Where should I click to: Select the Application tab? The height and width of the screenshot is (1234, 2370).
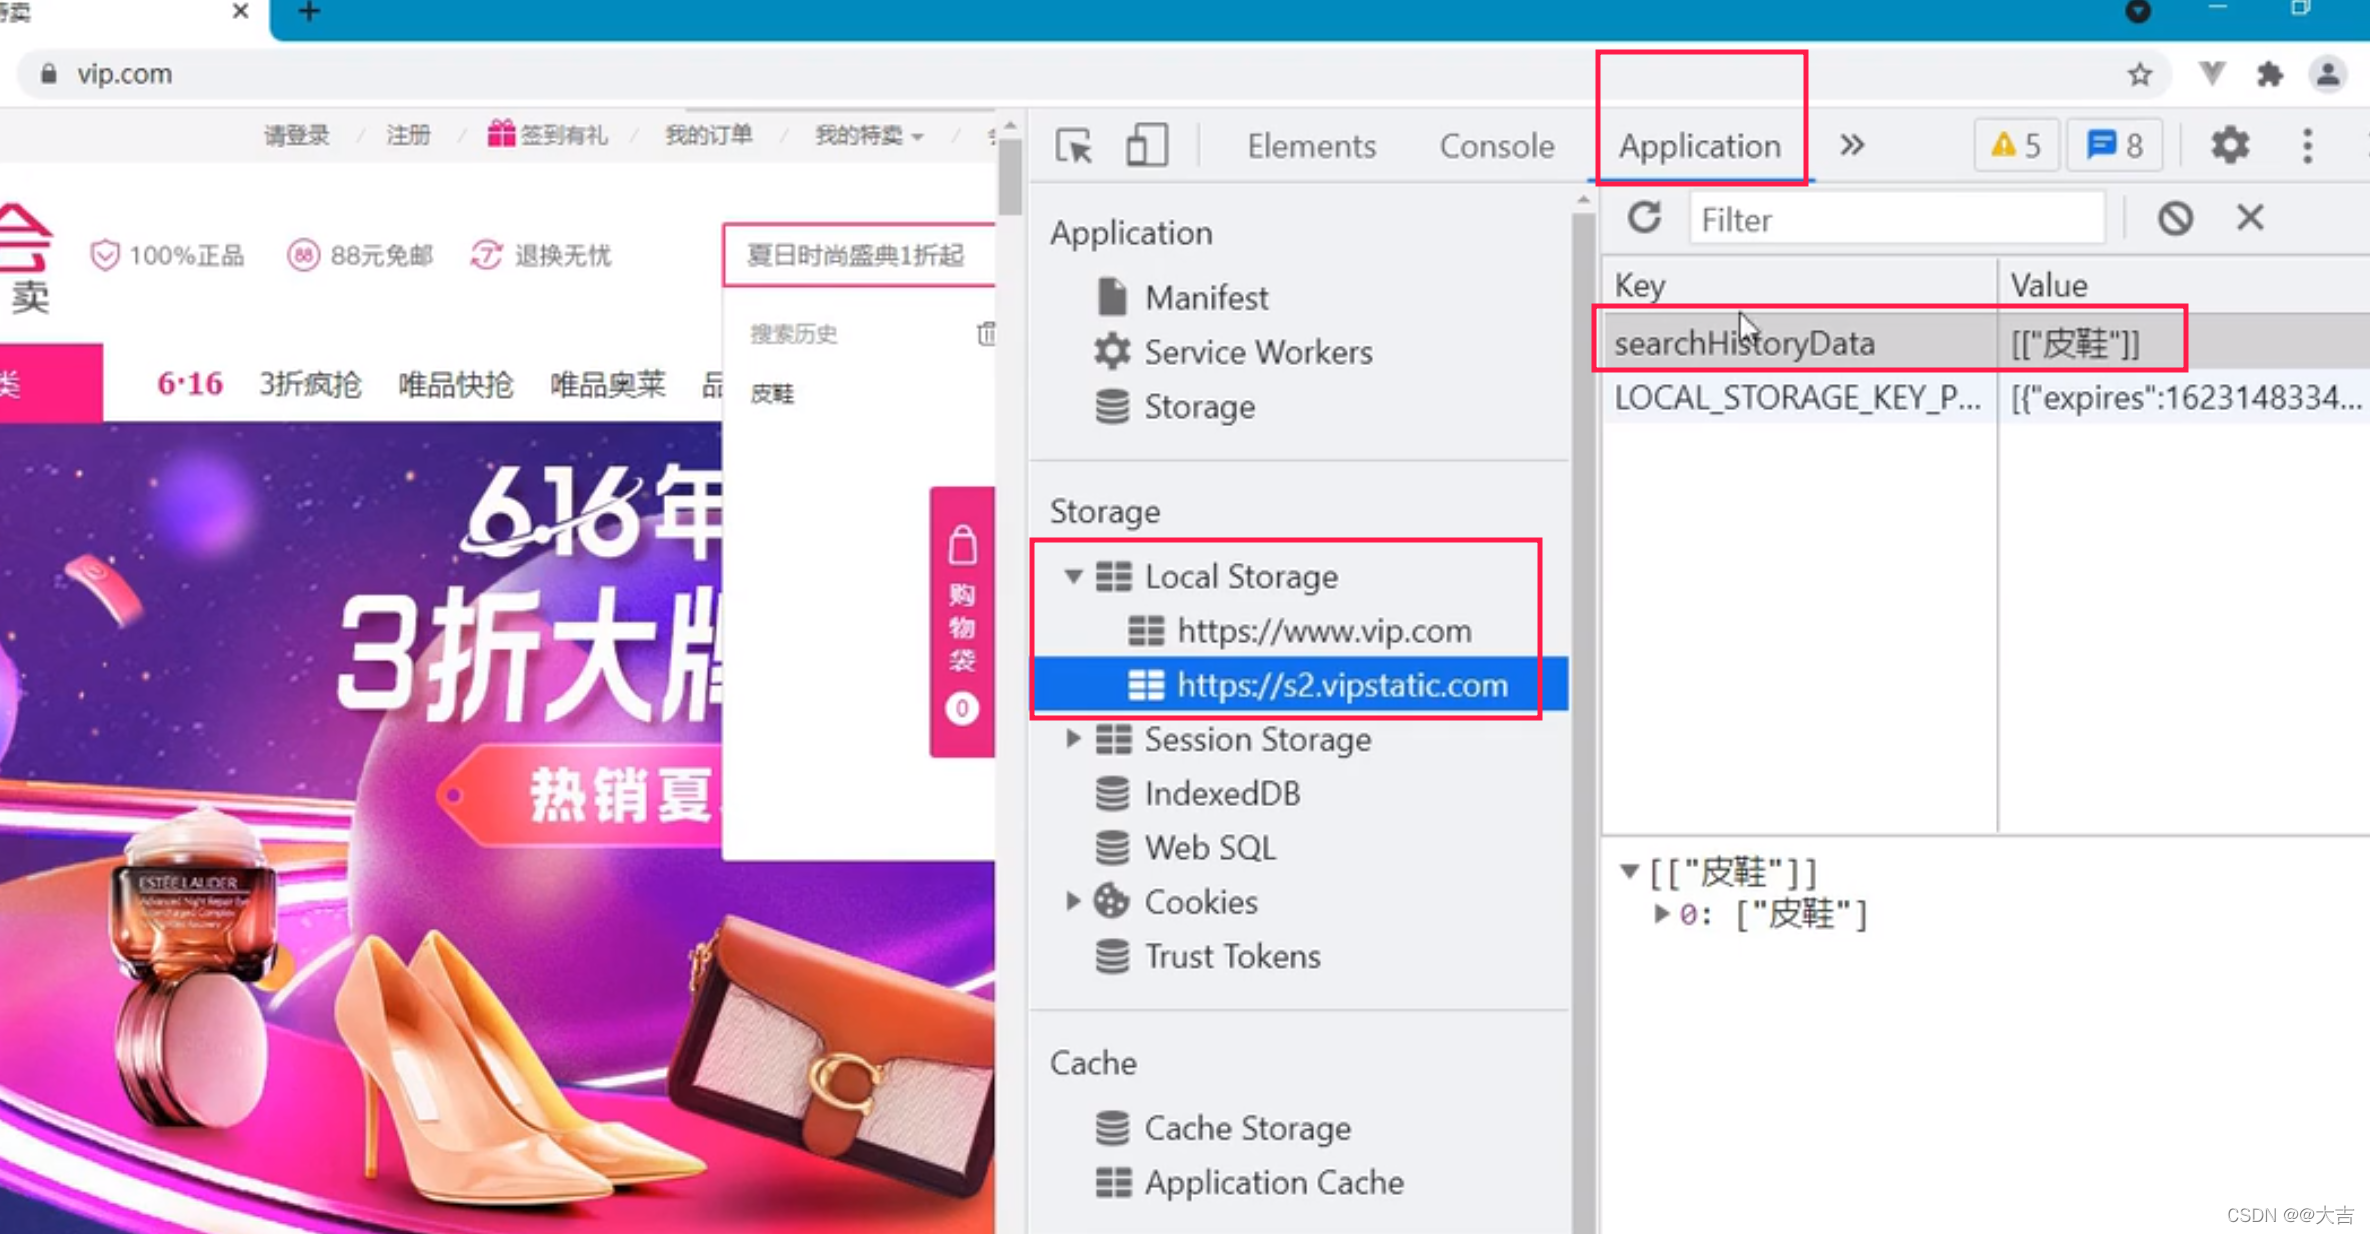tap(1700, 146)
